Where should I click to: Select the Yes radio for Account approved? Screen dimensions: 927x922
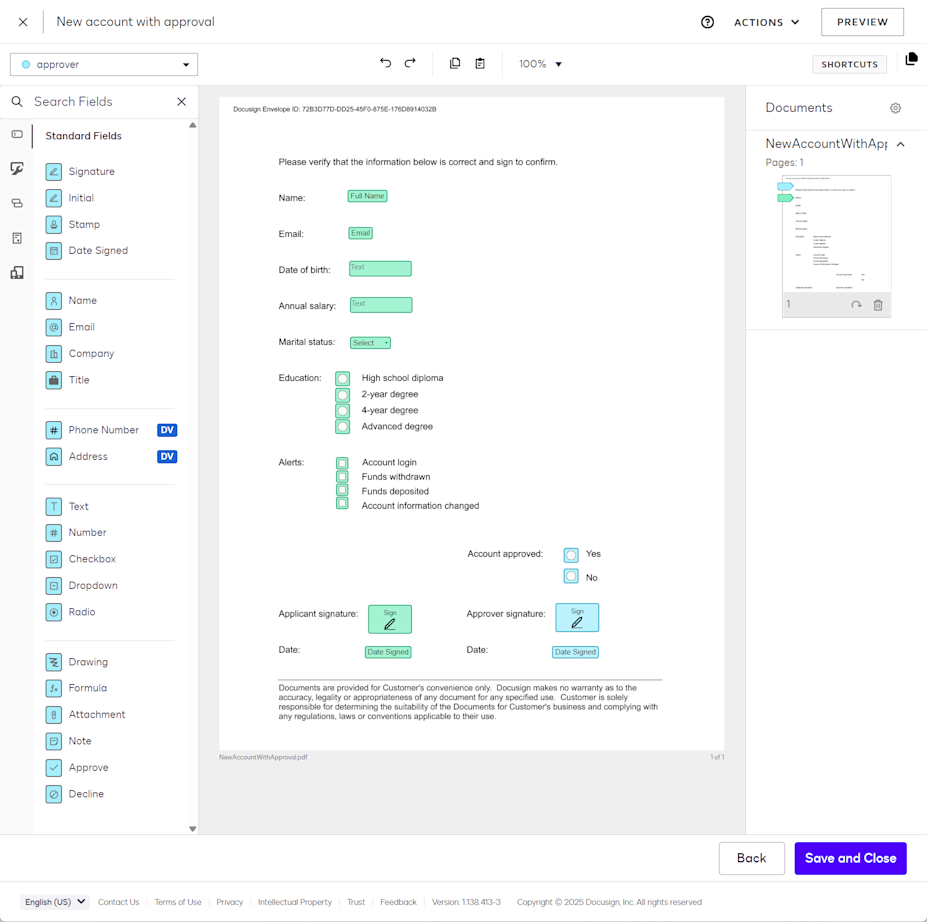click(x=571, y=553)
